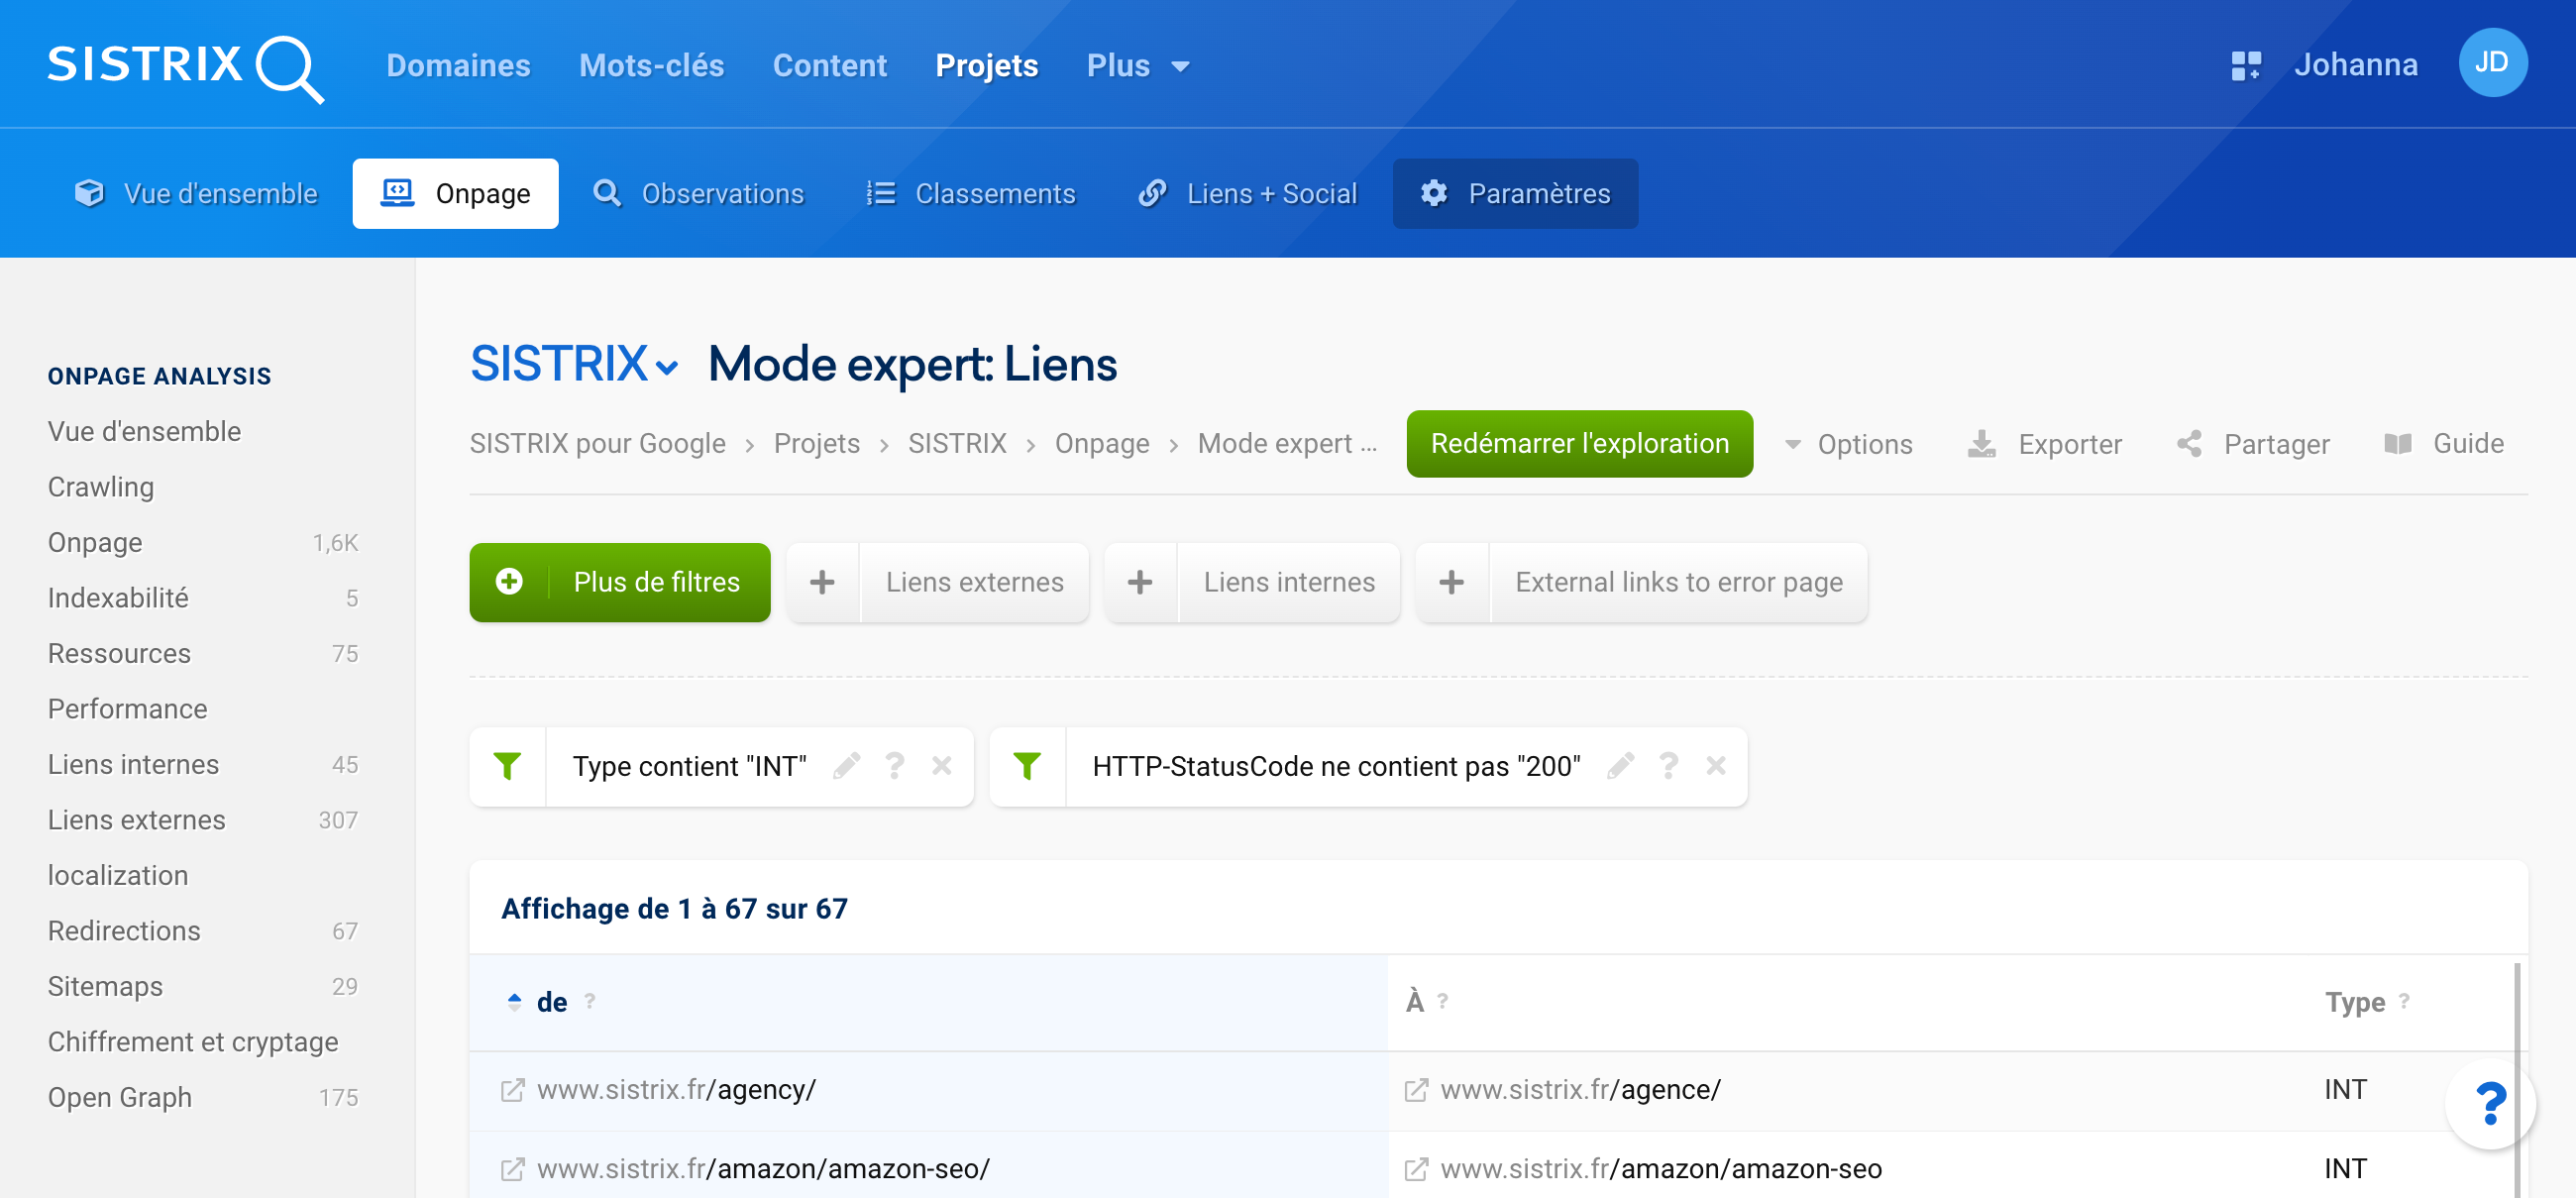Edit the Type contient "INT" filter pencil

pyautogui.click(x=847, y=766)
